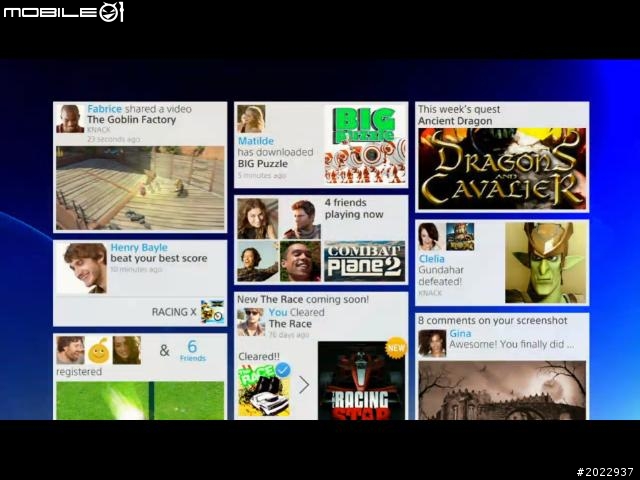640x480 pixels.
Task: Open the dark-haired woman avatar in registered tile
Action: 127,350
